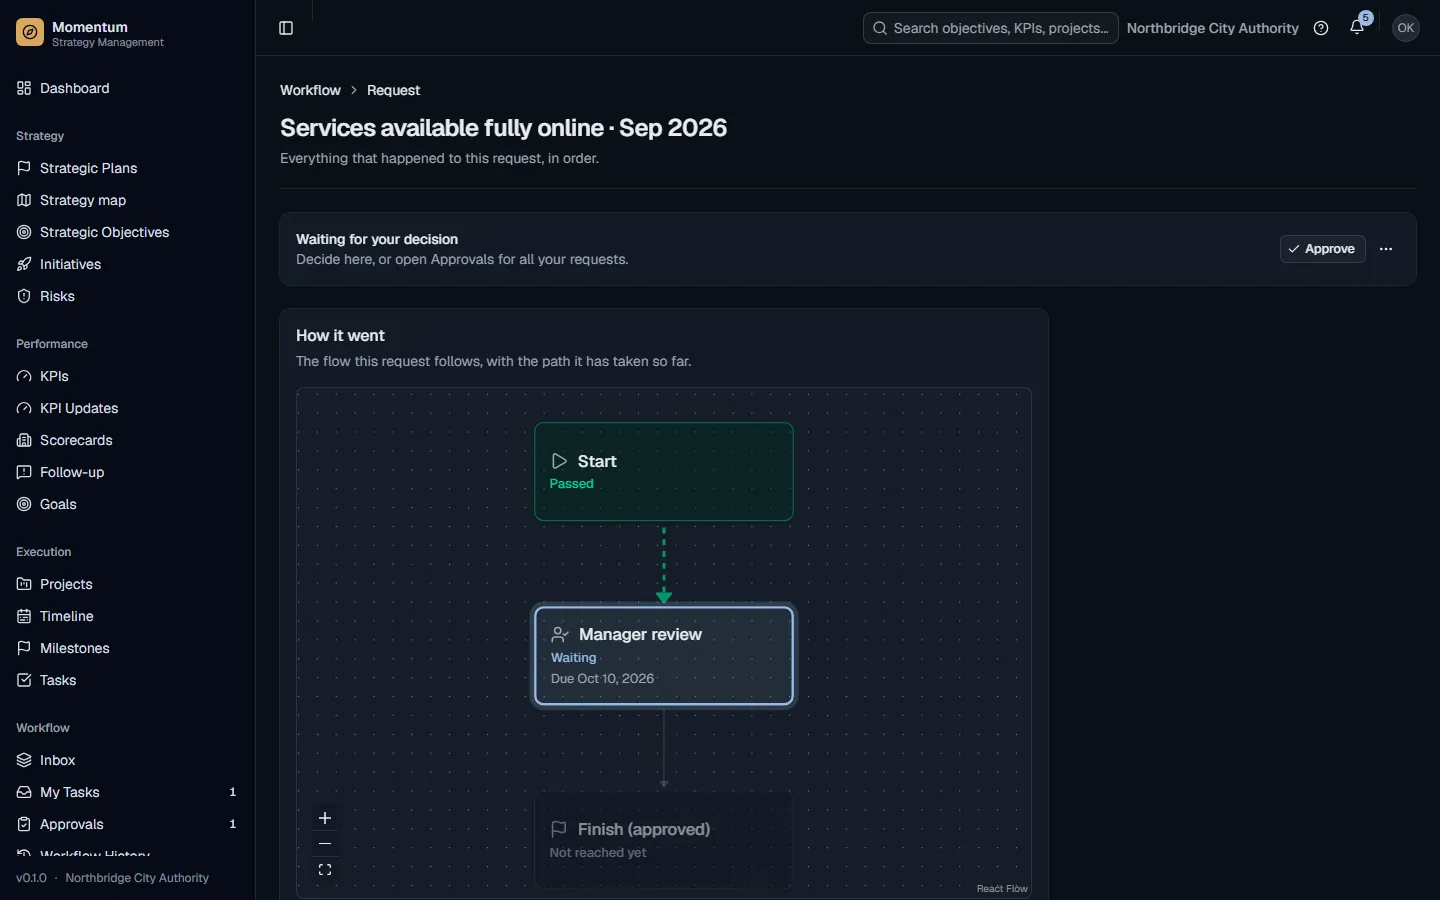This screenshot has width=1440, height=900.
Task: Select the Manager review node
Action: (664, 656)
